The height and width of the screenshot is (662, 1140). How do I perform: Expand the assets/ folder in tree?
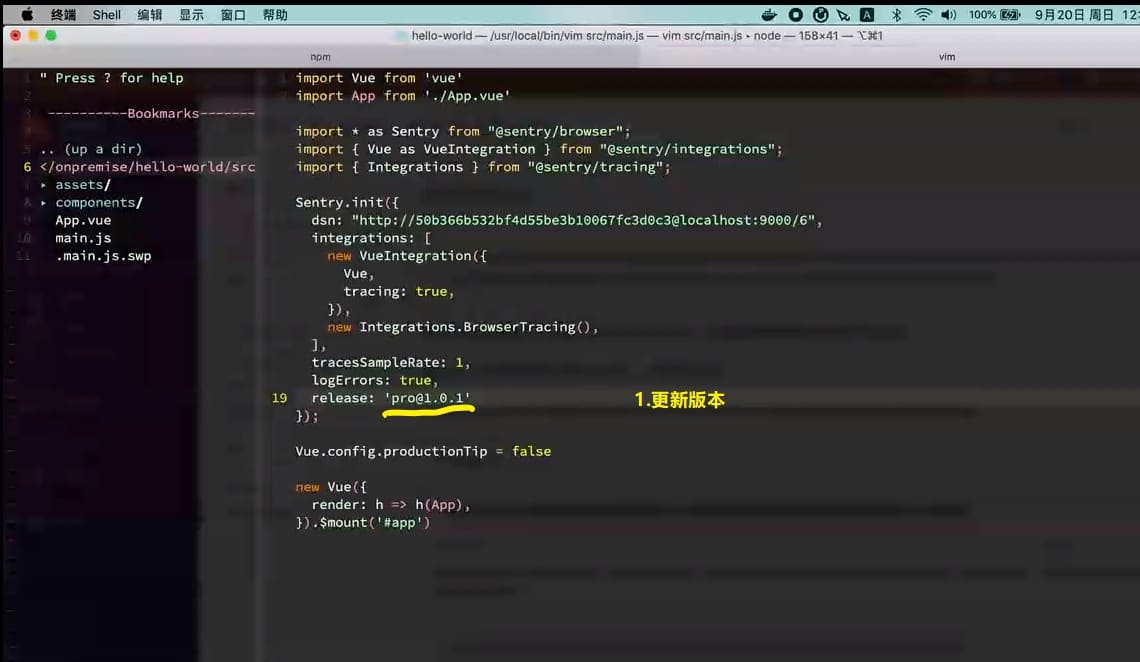pos(44,185)
